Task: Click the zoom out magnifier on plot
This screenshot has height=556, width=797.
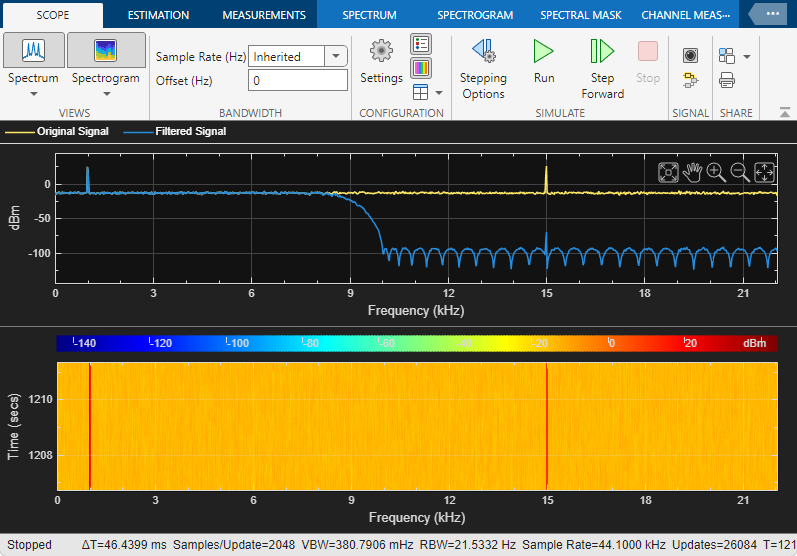Action: coord(740,172)
